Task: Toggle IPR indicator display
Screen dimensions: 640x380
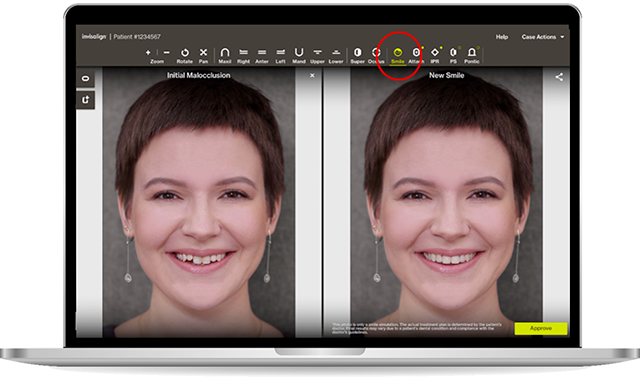Action: point(435,56)
